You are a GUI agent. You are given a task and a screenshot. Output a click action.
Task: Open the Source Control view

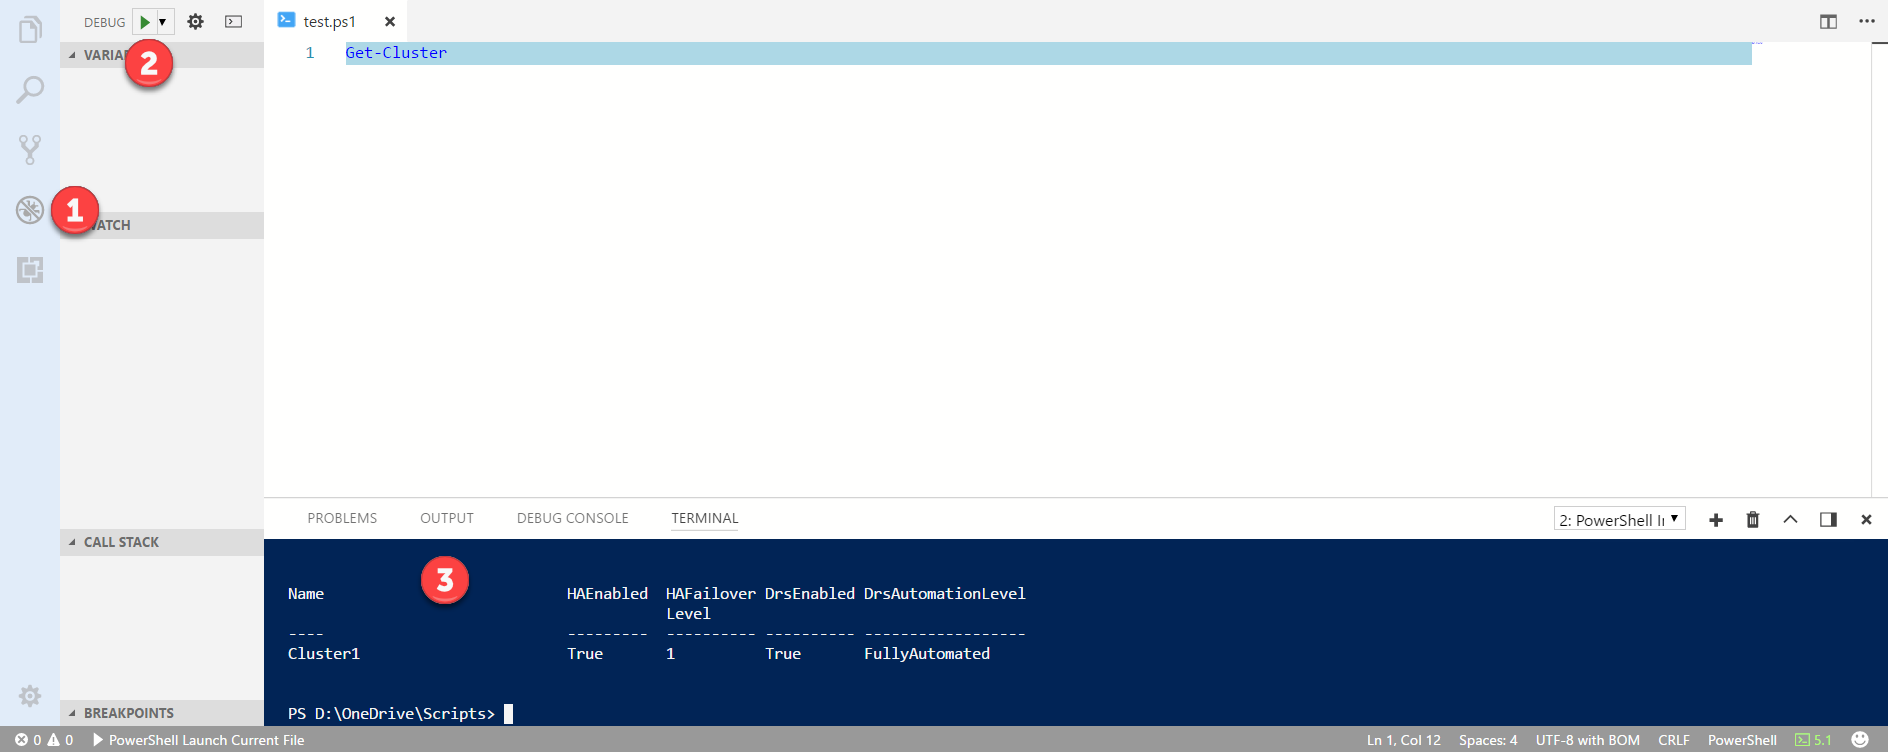[x=30, y=150]
